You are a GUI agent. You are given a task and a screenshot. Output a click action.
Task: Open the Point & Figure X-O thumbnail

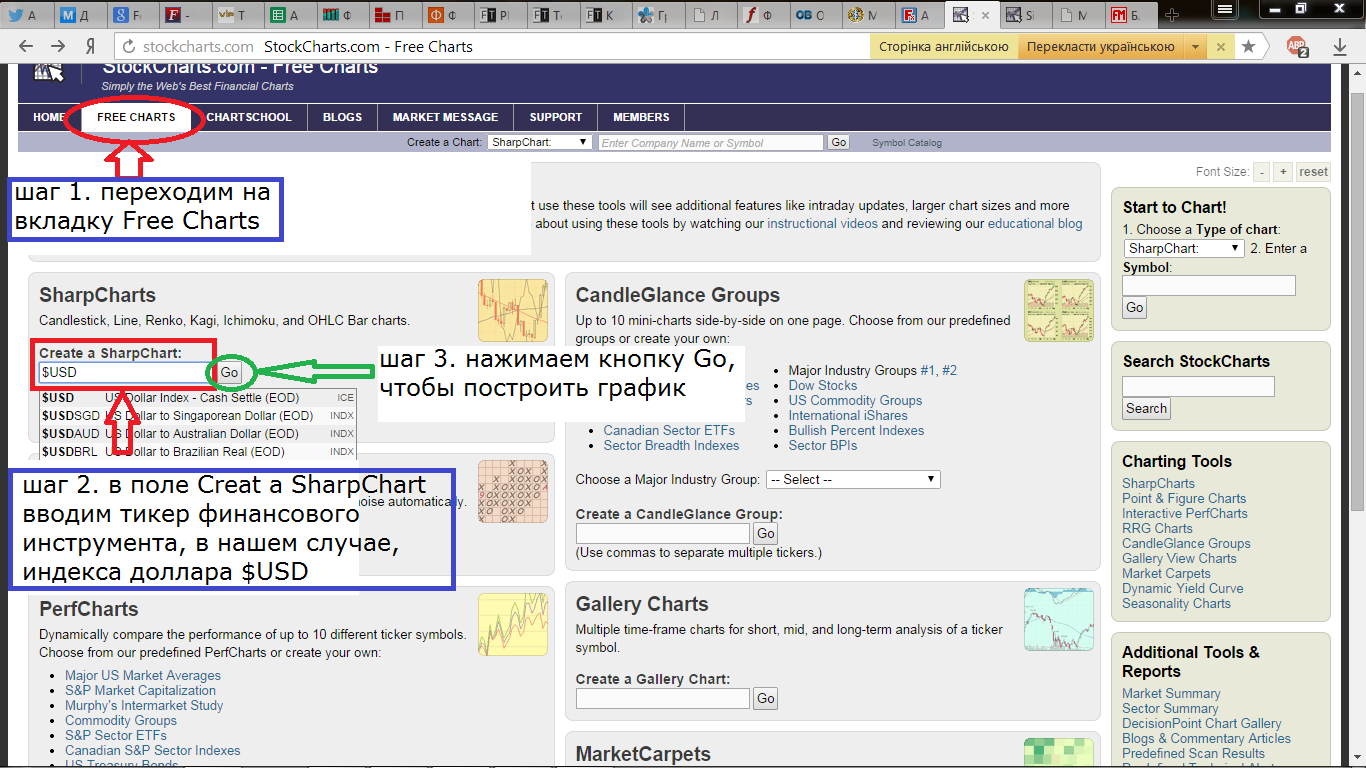[513, 491]
